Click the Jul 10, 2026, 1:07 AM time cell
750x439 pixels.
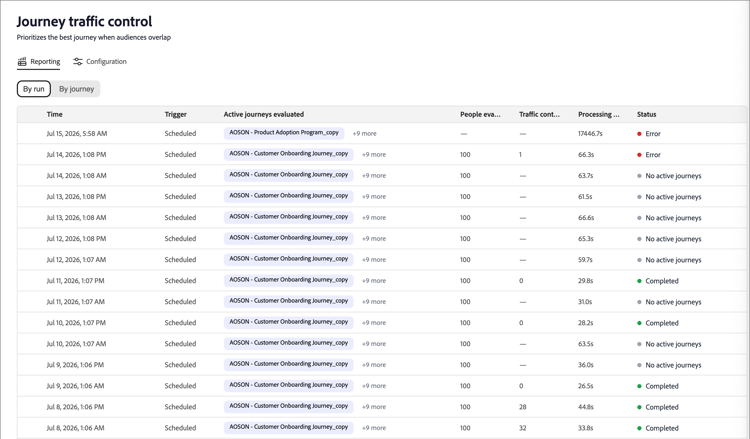pos(76,344)
